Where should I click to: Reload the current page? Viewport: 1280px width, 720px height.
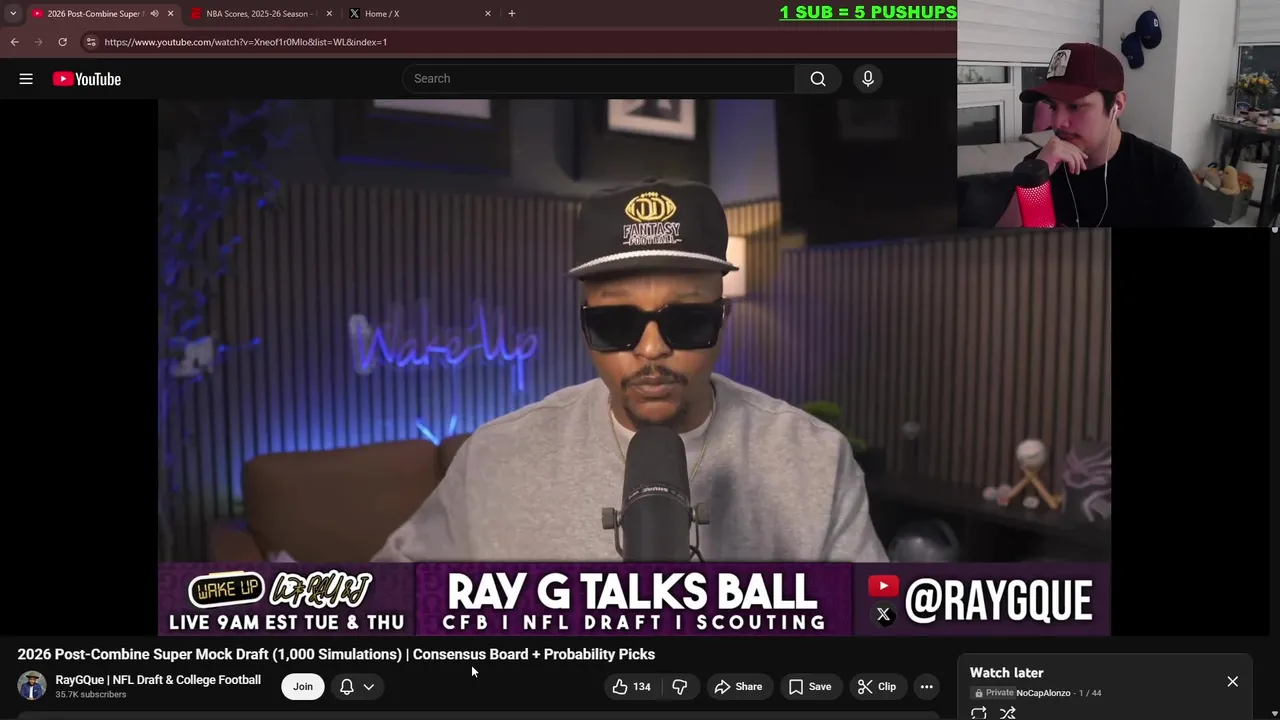[62, 42]
